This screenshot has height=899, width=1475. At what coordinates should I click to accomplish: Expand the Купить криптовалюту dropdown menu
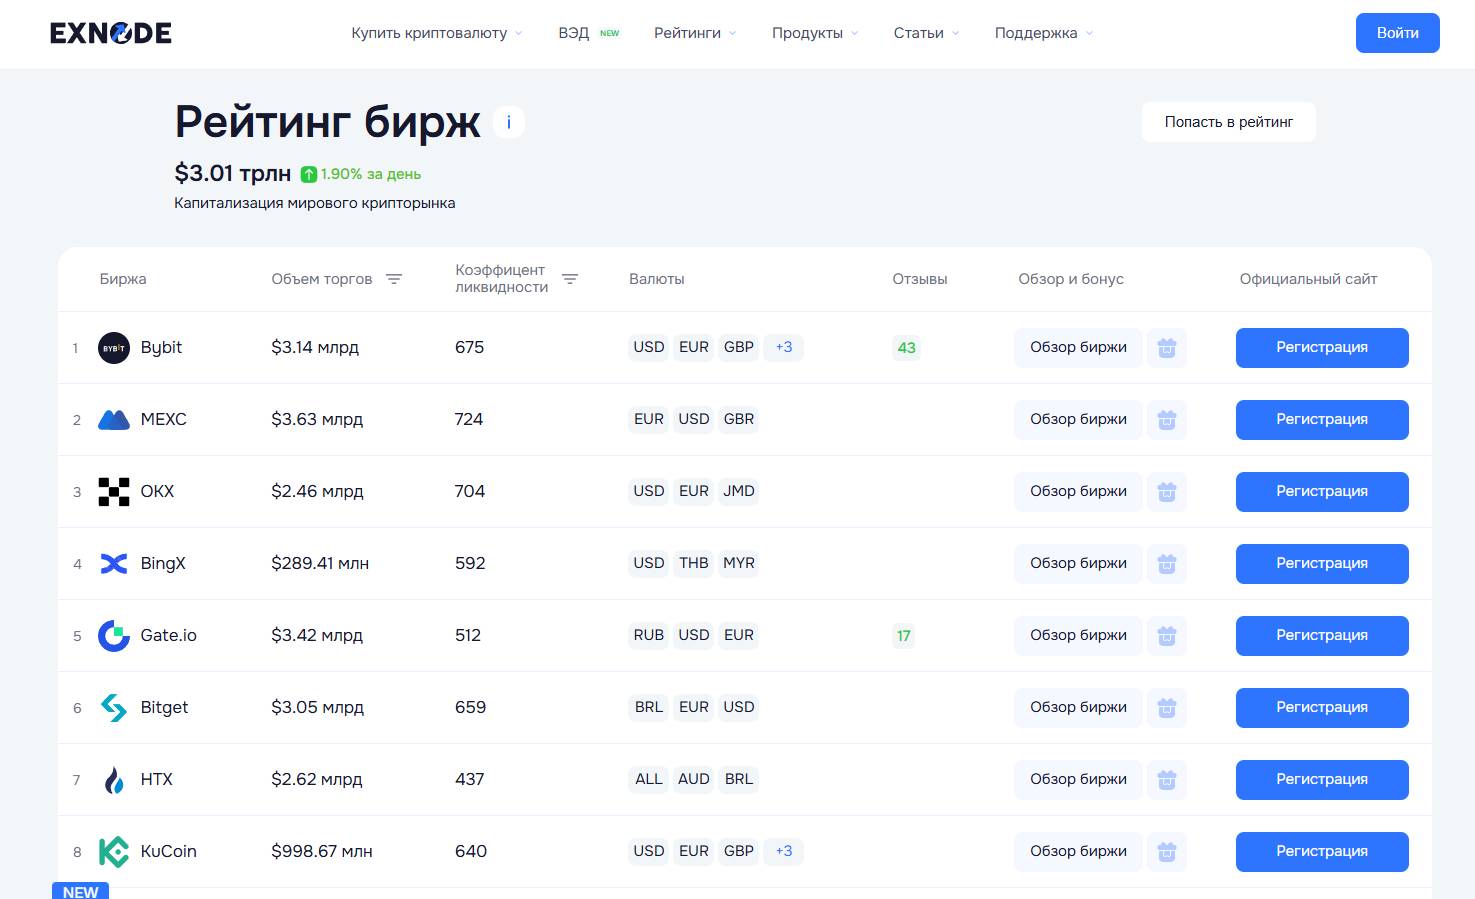click(436, 33)
